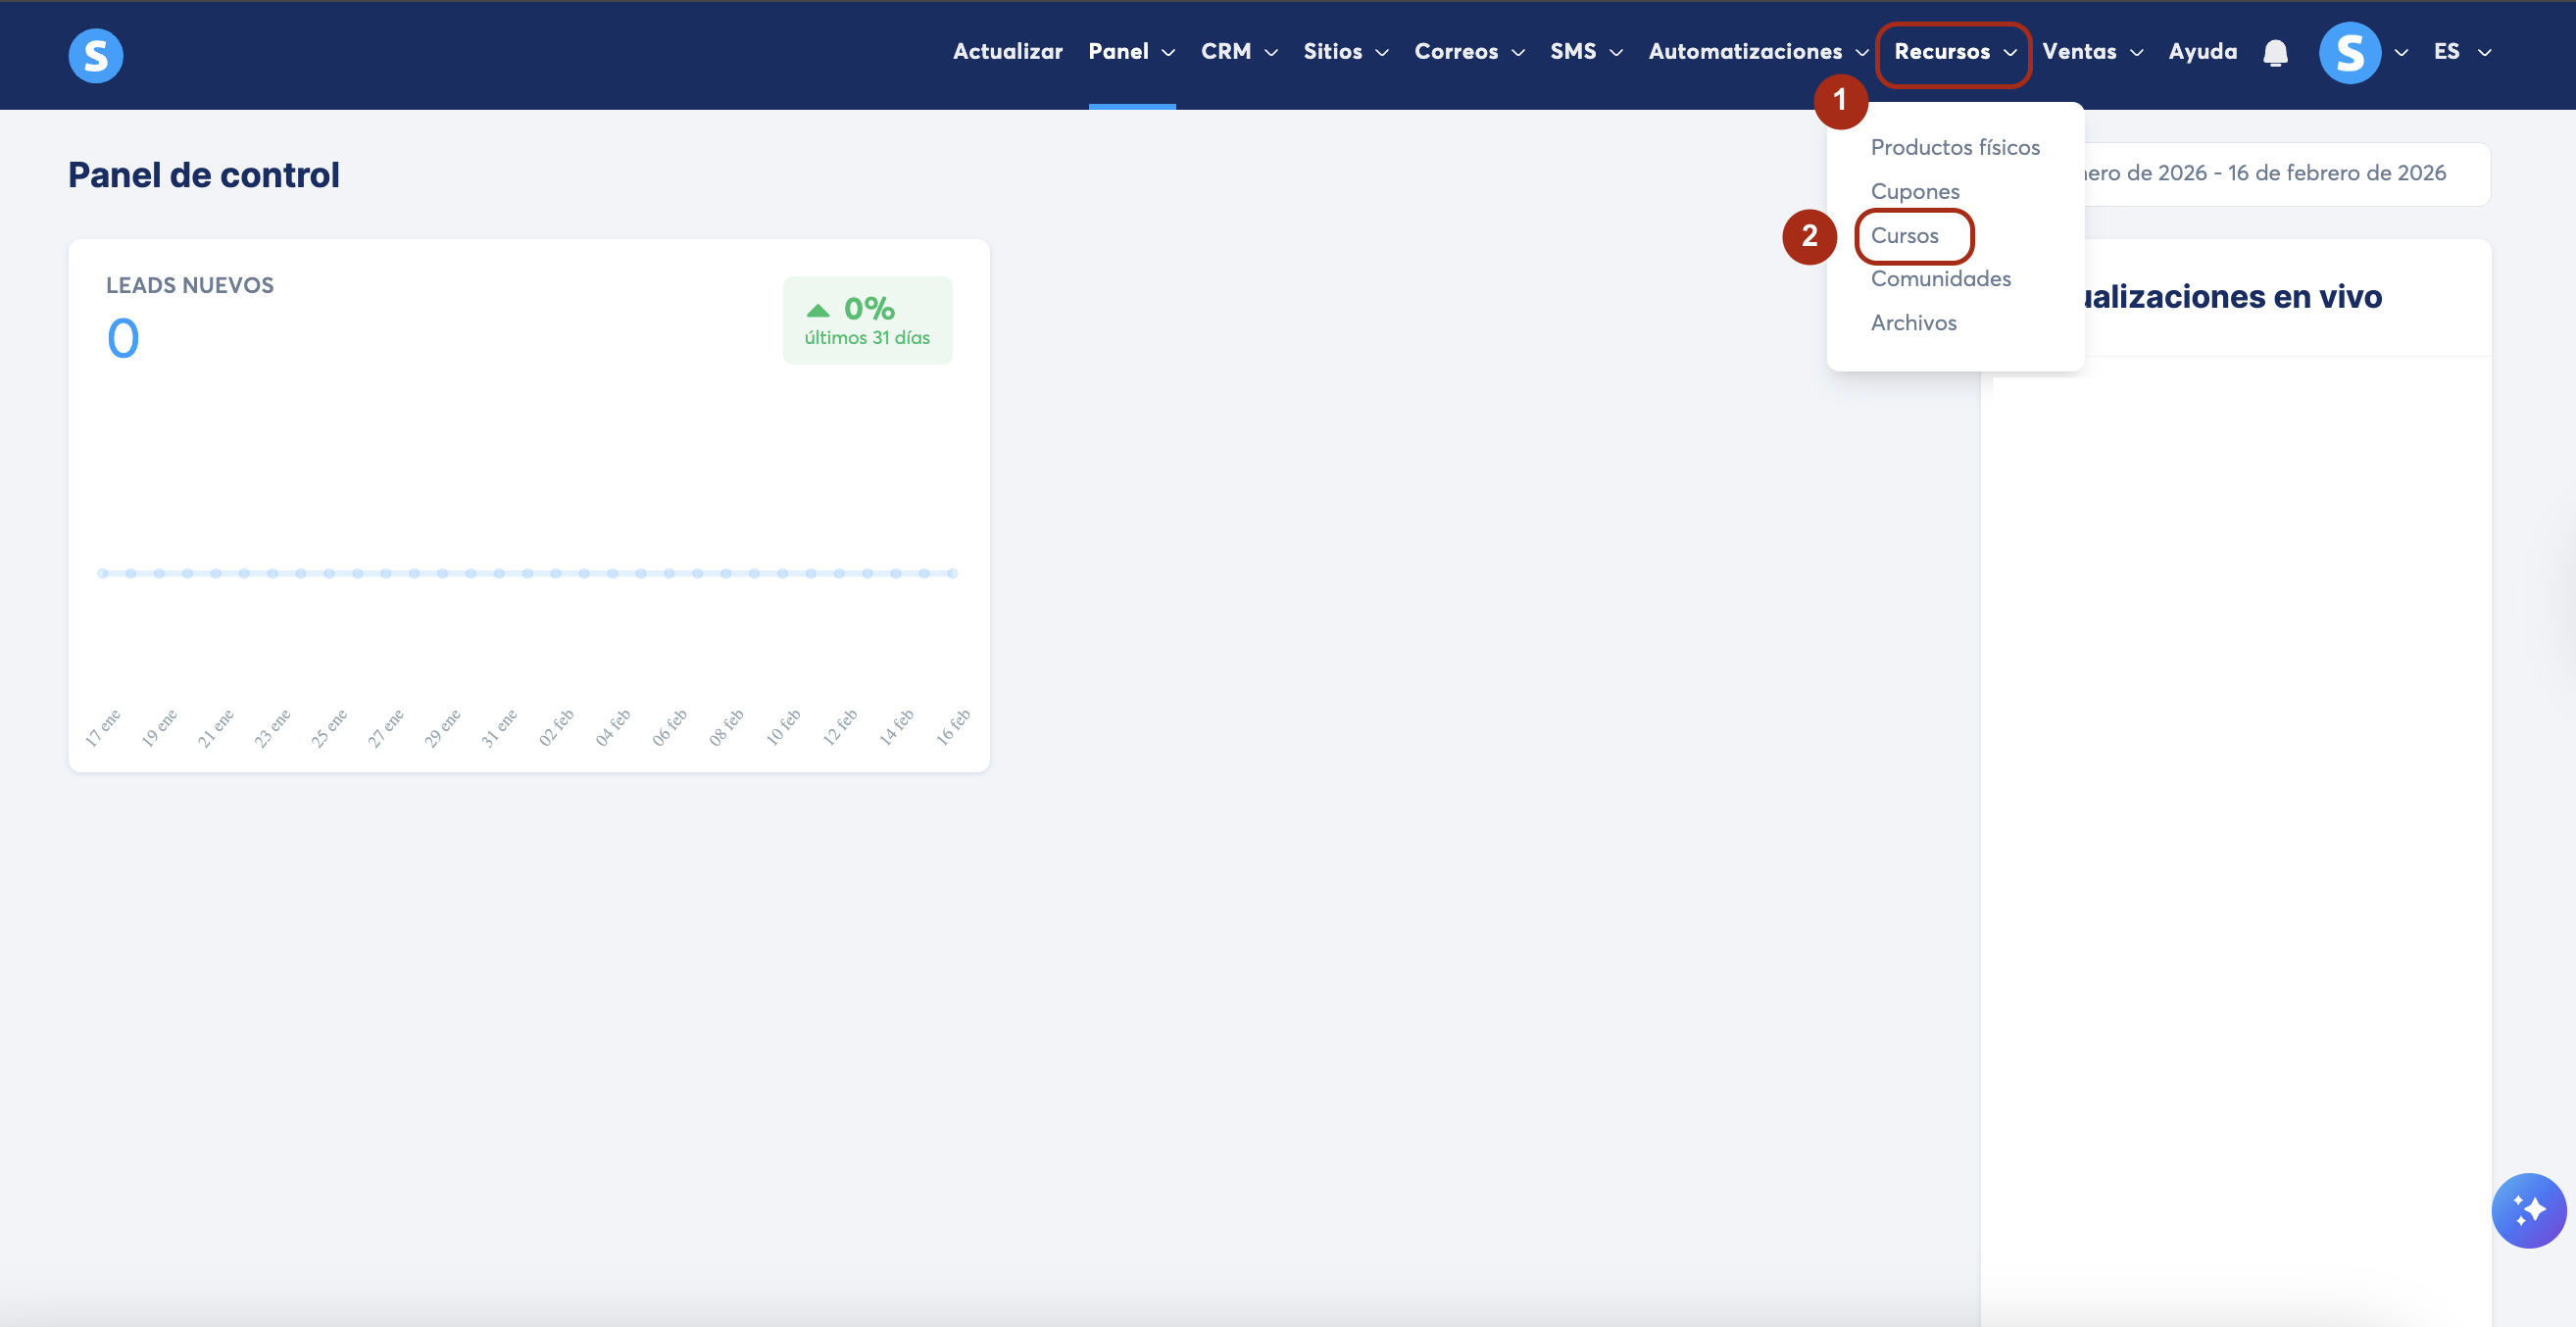Click the Actualizar link
The image size is (2576, 1327).
click(1007, 52)
